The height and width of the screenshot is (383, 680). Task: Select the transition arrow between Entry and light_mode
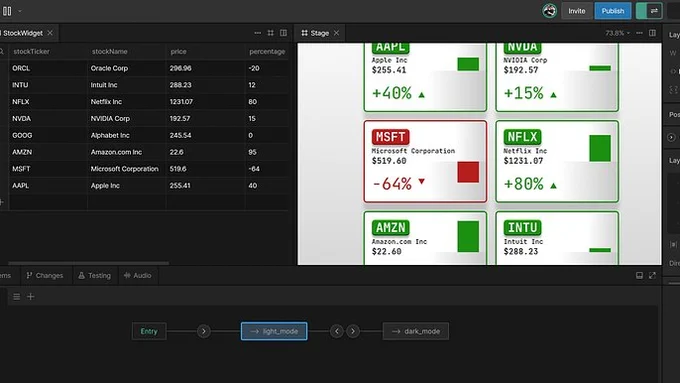pyautogui.click(x=204, y=331)
